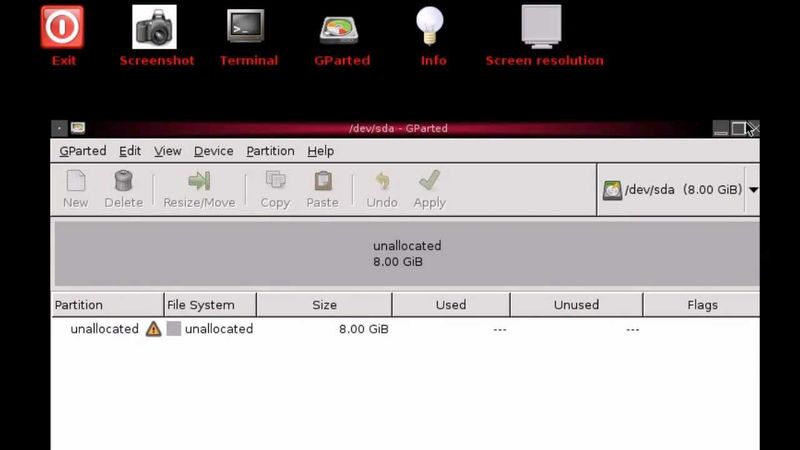This screenshot has width=800, height=450.
Task: Click the Apply checkmark toolbar button
Action: 430,189
